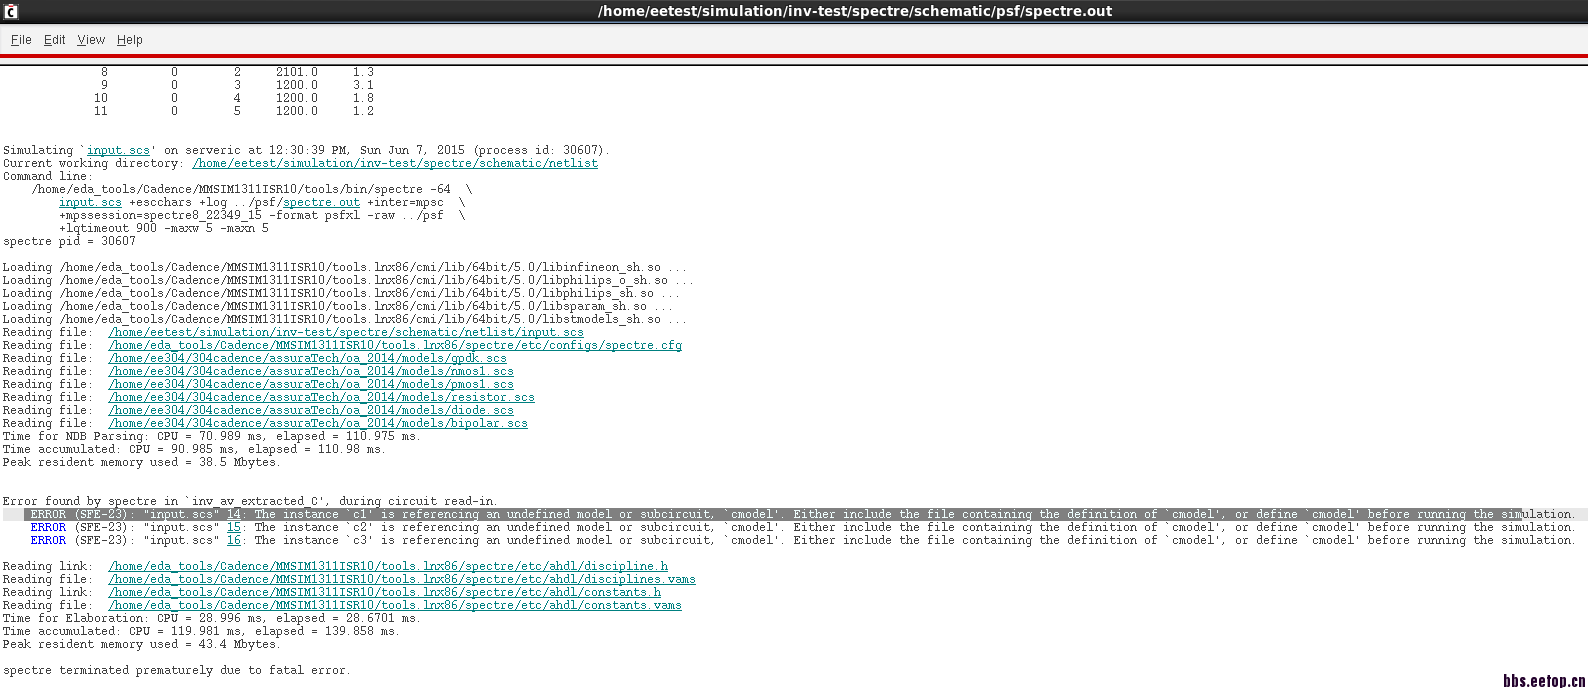Open the View menu
Image resolution: width=1588 pixels, height=693 pixels.
tap(91, 40)
